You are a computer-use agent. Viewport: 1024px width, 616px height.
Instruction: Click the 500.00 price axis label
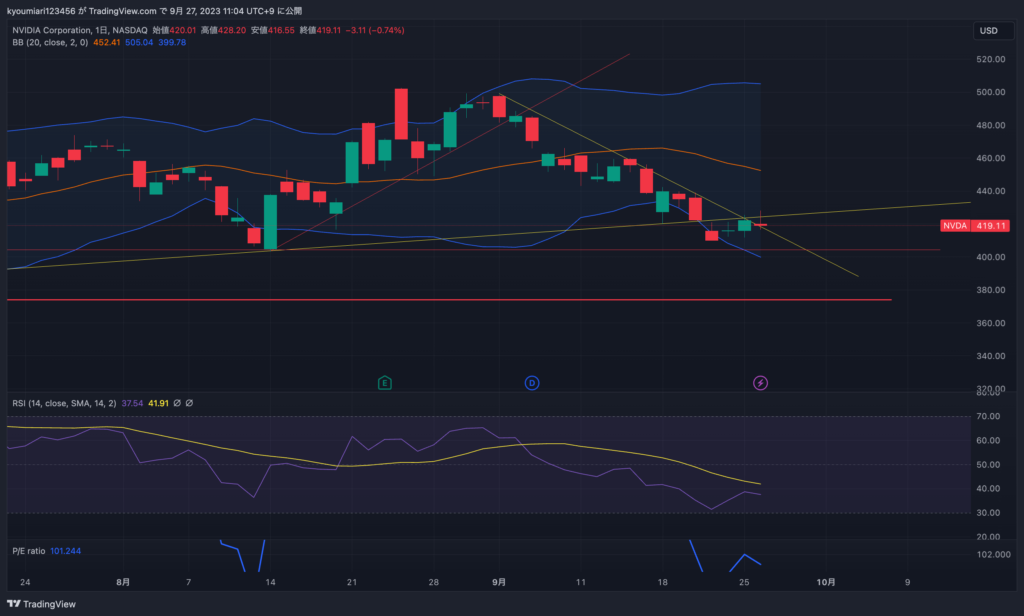[991, 92]
